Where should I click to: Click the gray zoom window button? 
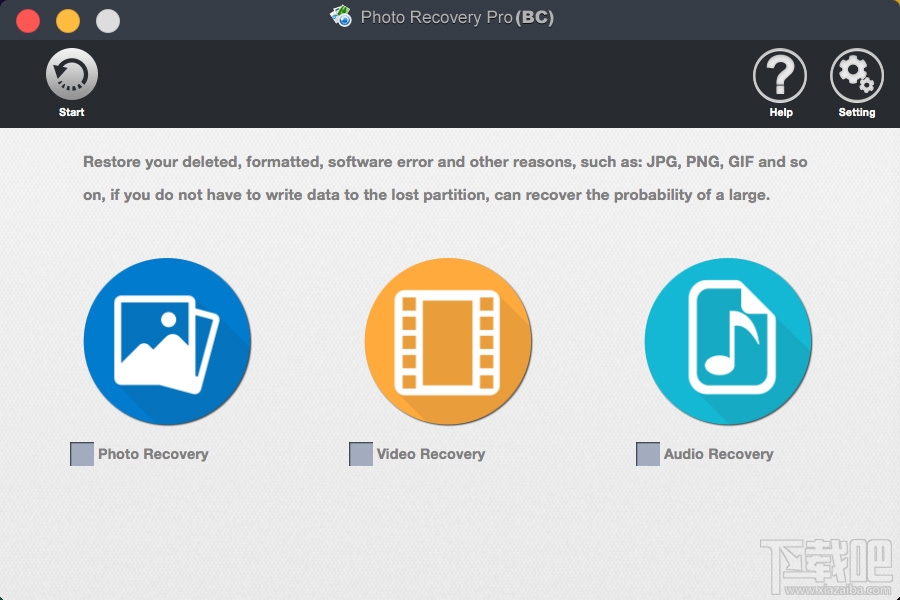(108, 21)
